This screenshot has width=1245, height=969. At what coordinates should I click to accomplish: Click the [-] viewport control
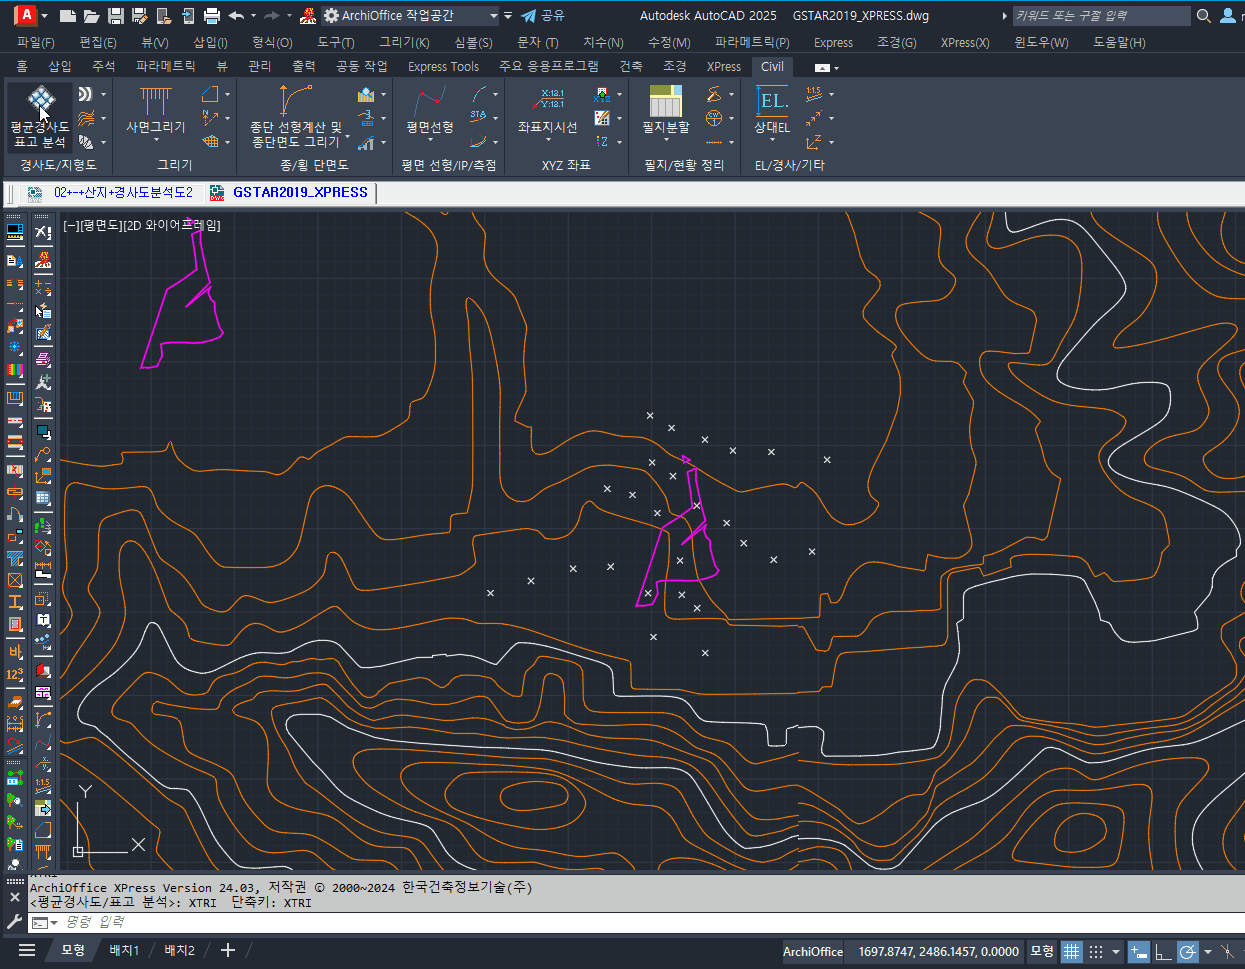72,225
